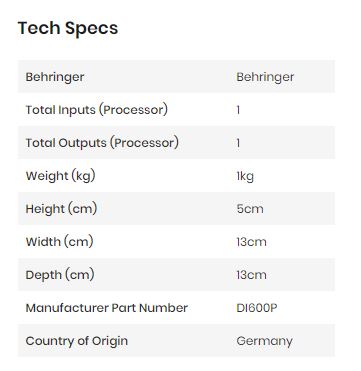
Task: Select the Total Inputs (Processor) label
Action: [x=97, y=110]
